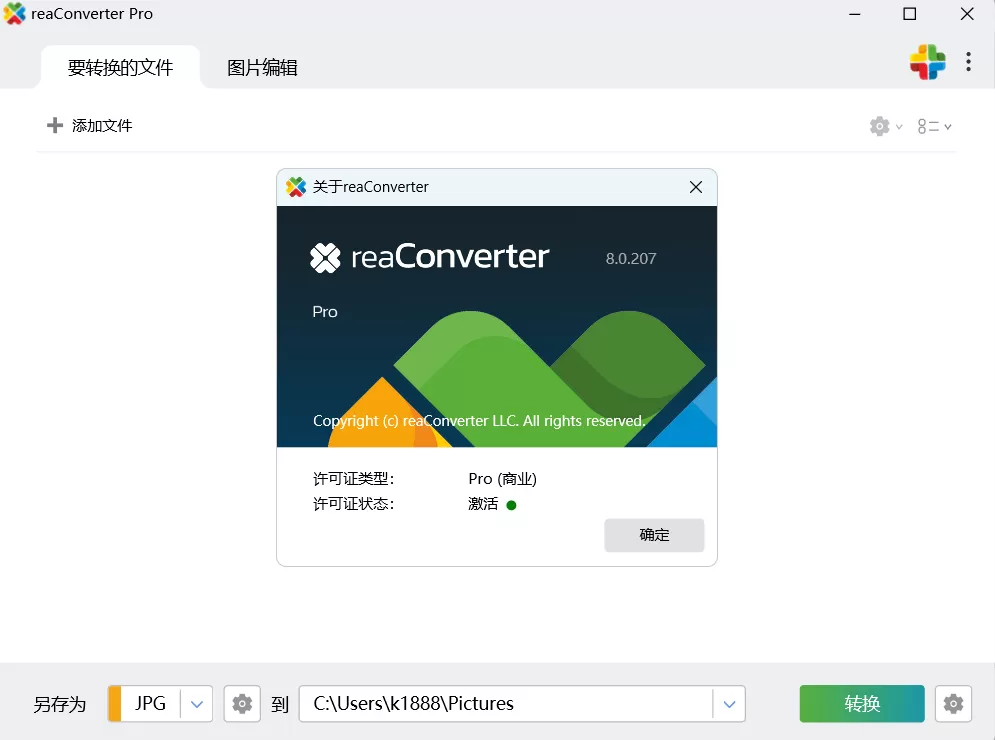Switch to the 图片编辑 tab
The width and height of the screenshot is (995, 740).
point(261,68)
